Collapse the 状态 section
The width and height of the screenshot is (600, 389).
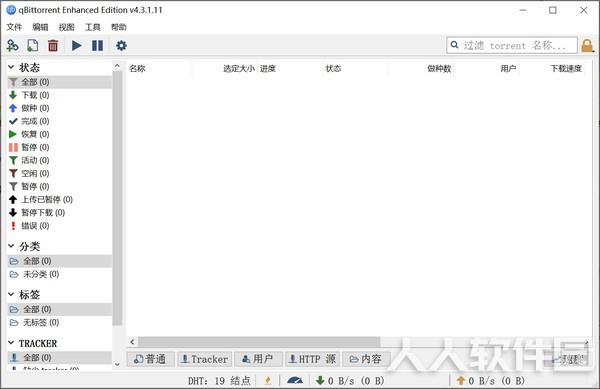pyautogui.click(x=11, y=67)
